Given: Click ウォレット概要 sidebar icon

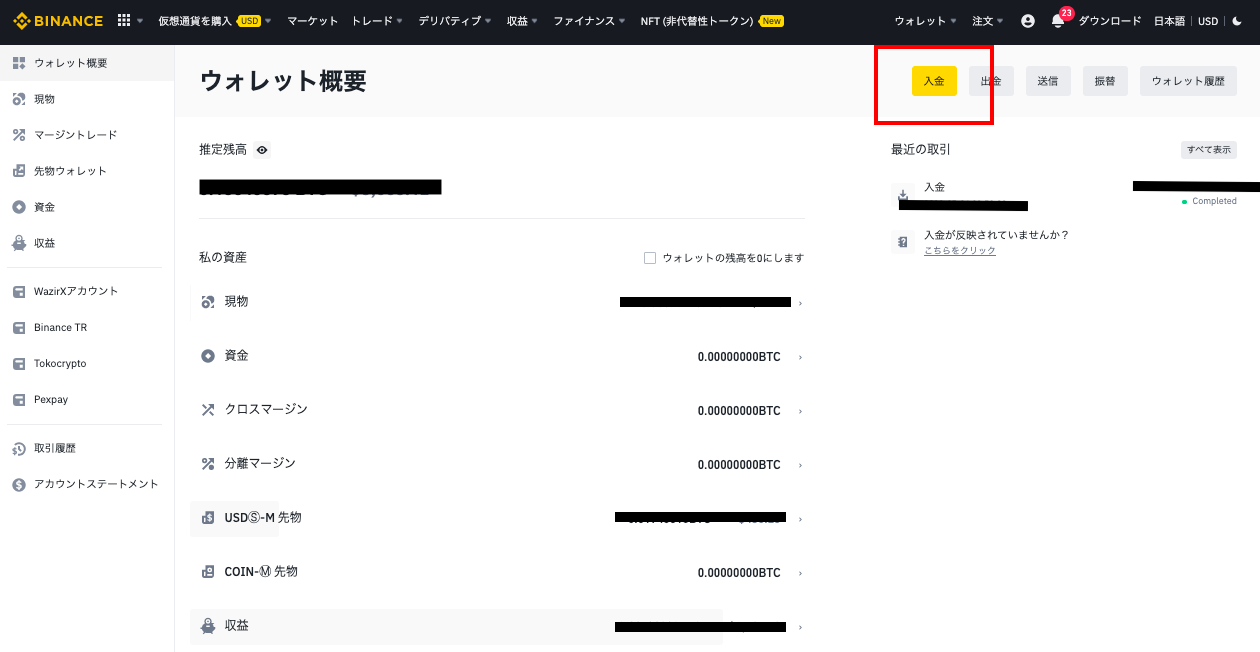Looking at the screenshot, I should click(18, 63).
